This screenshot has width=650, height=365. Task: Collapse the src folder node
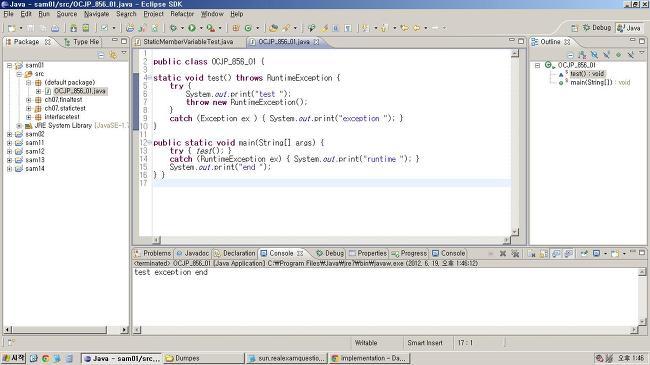point(19,74)
